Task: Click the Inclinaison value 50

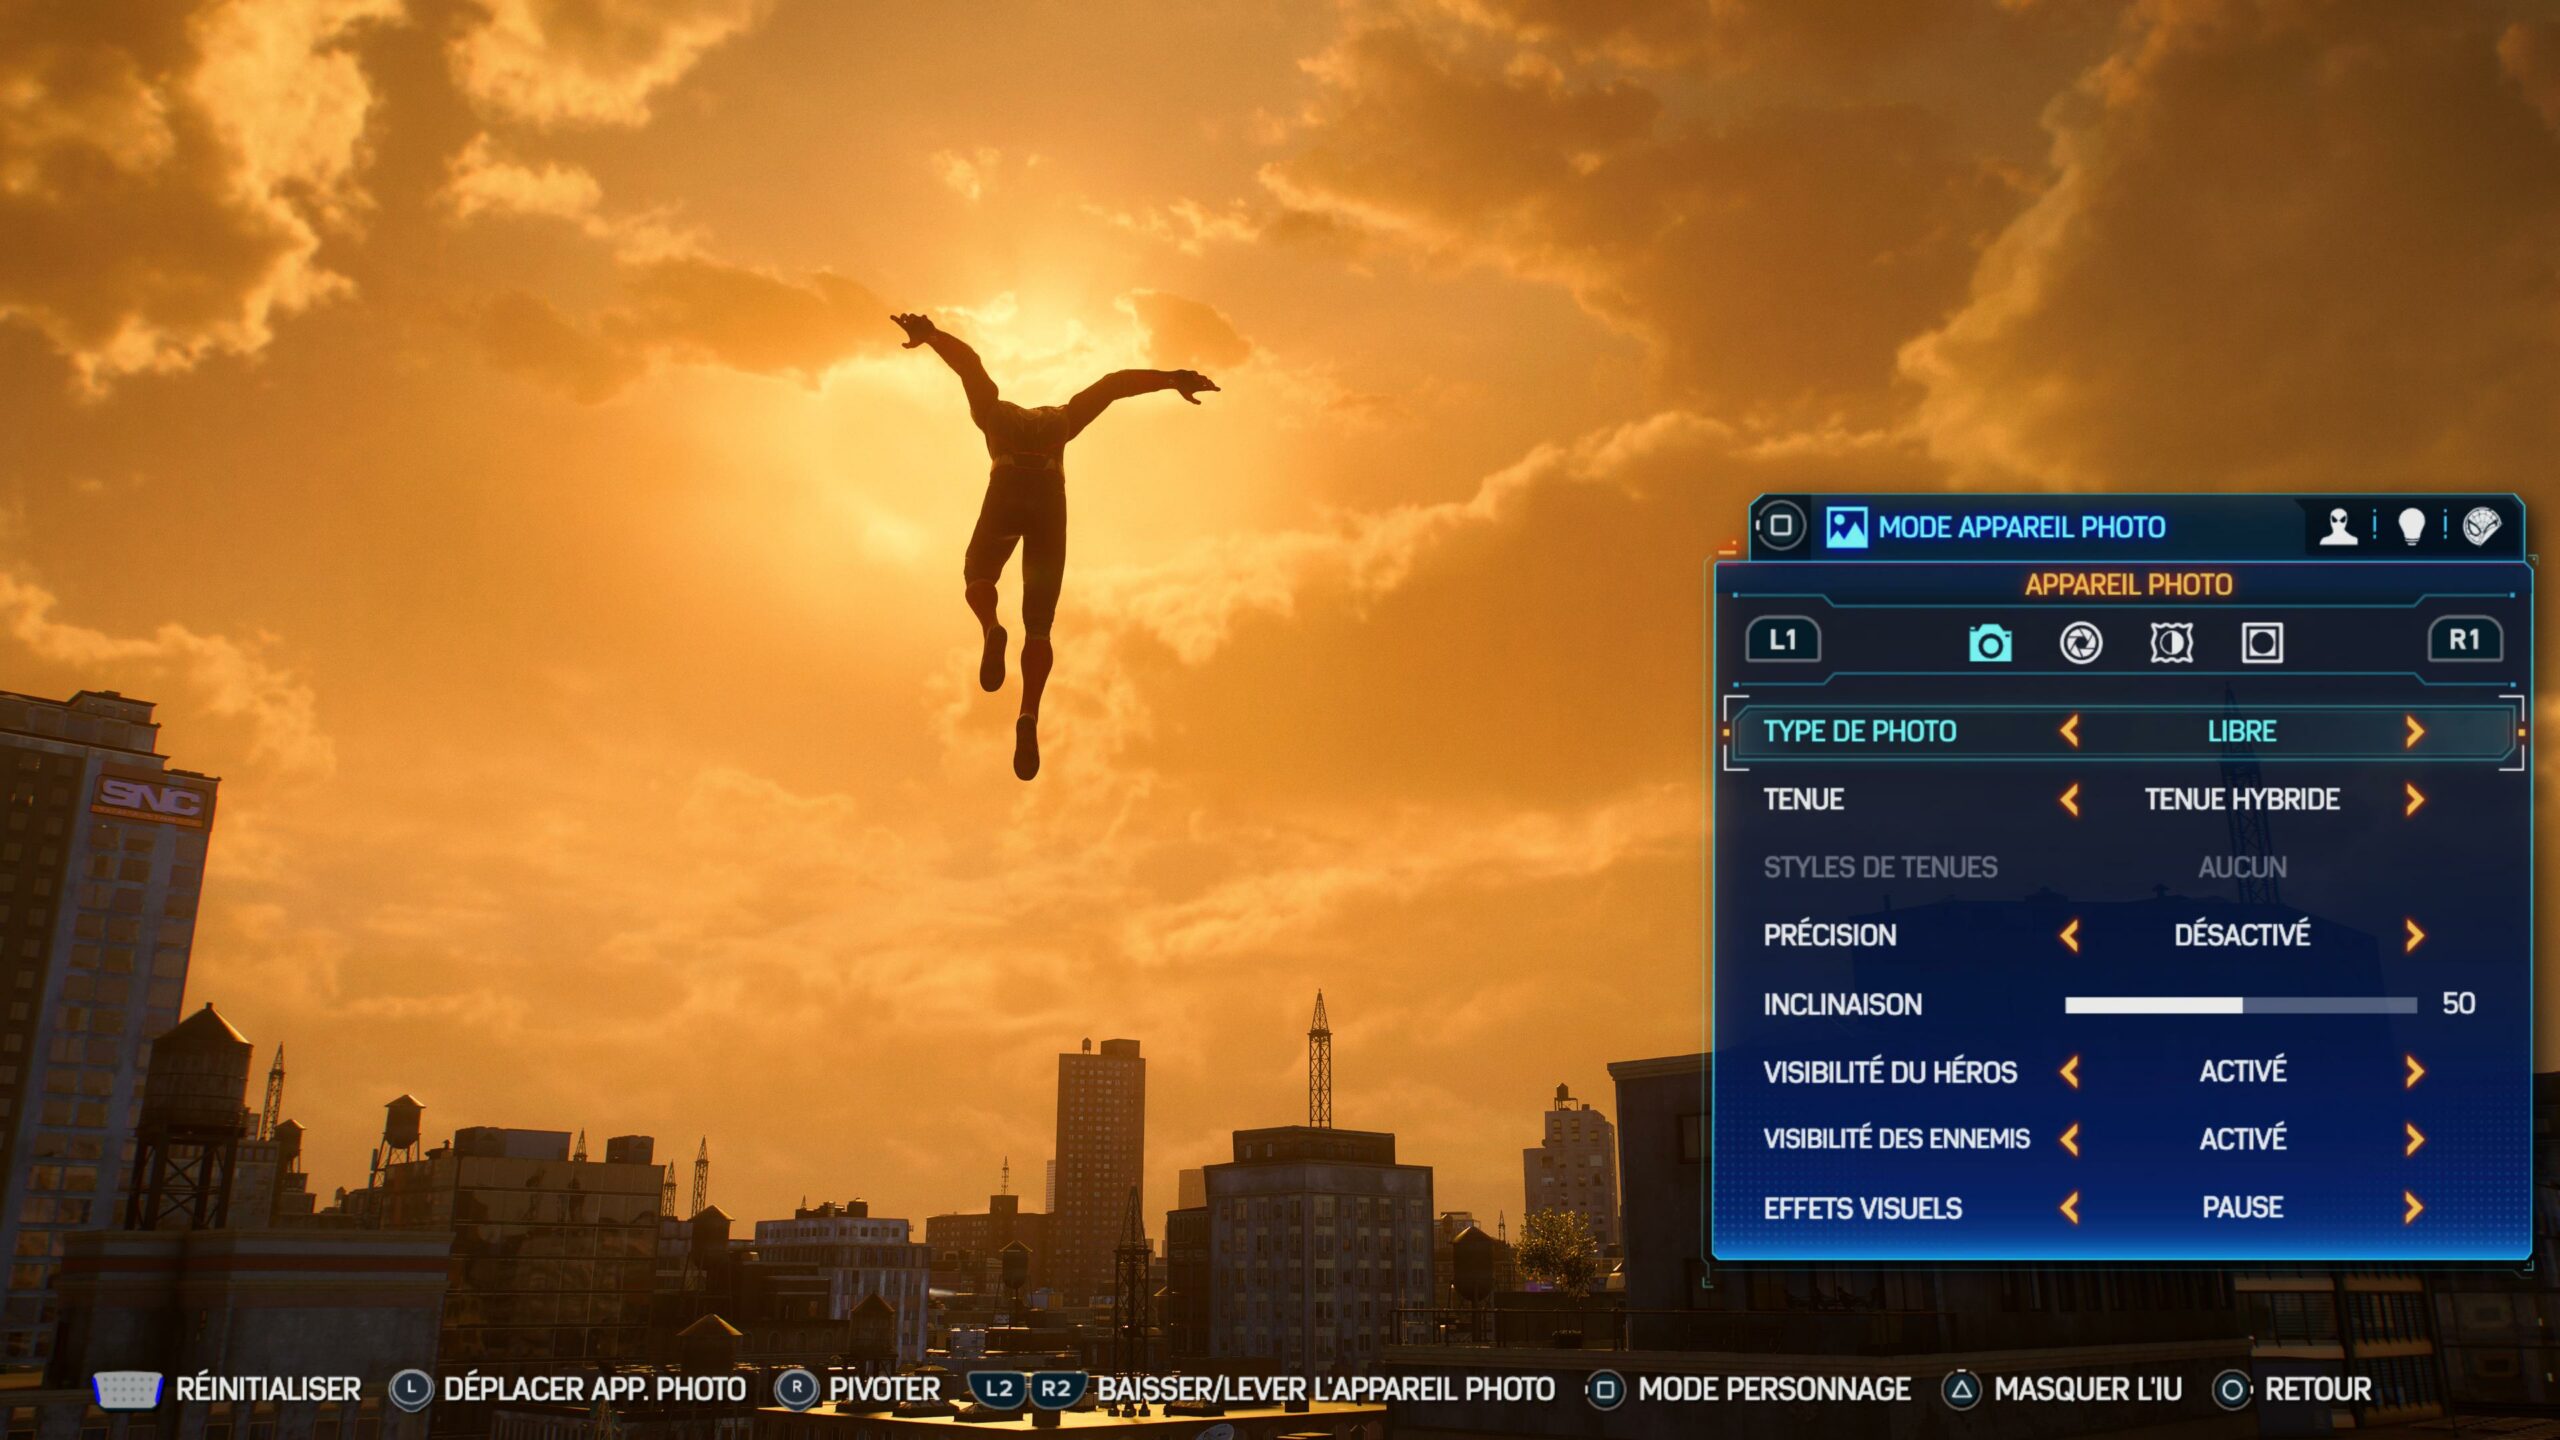Action: (2458, 1003)
